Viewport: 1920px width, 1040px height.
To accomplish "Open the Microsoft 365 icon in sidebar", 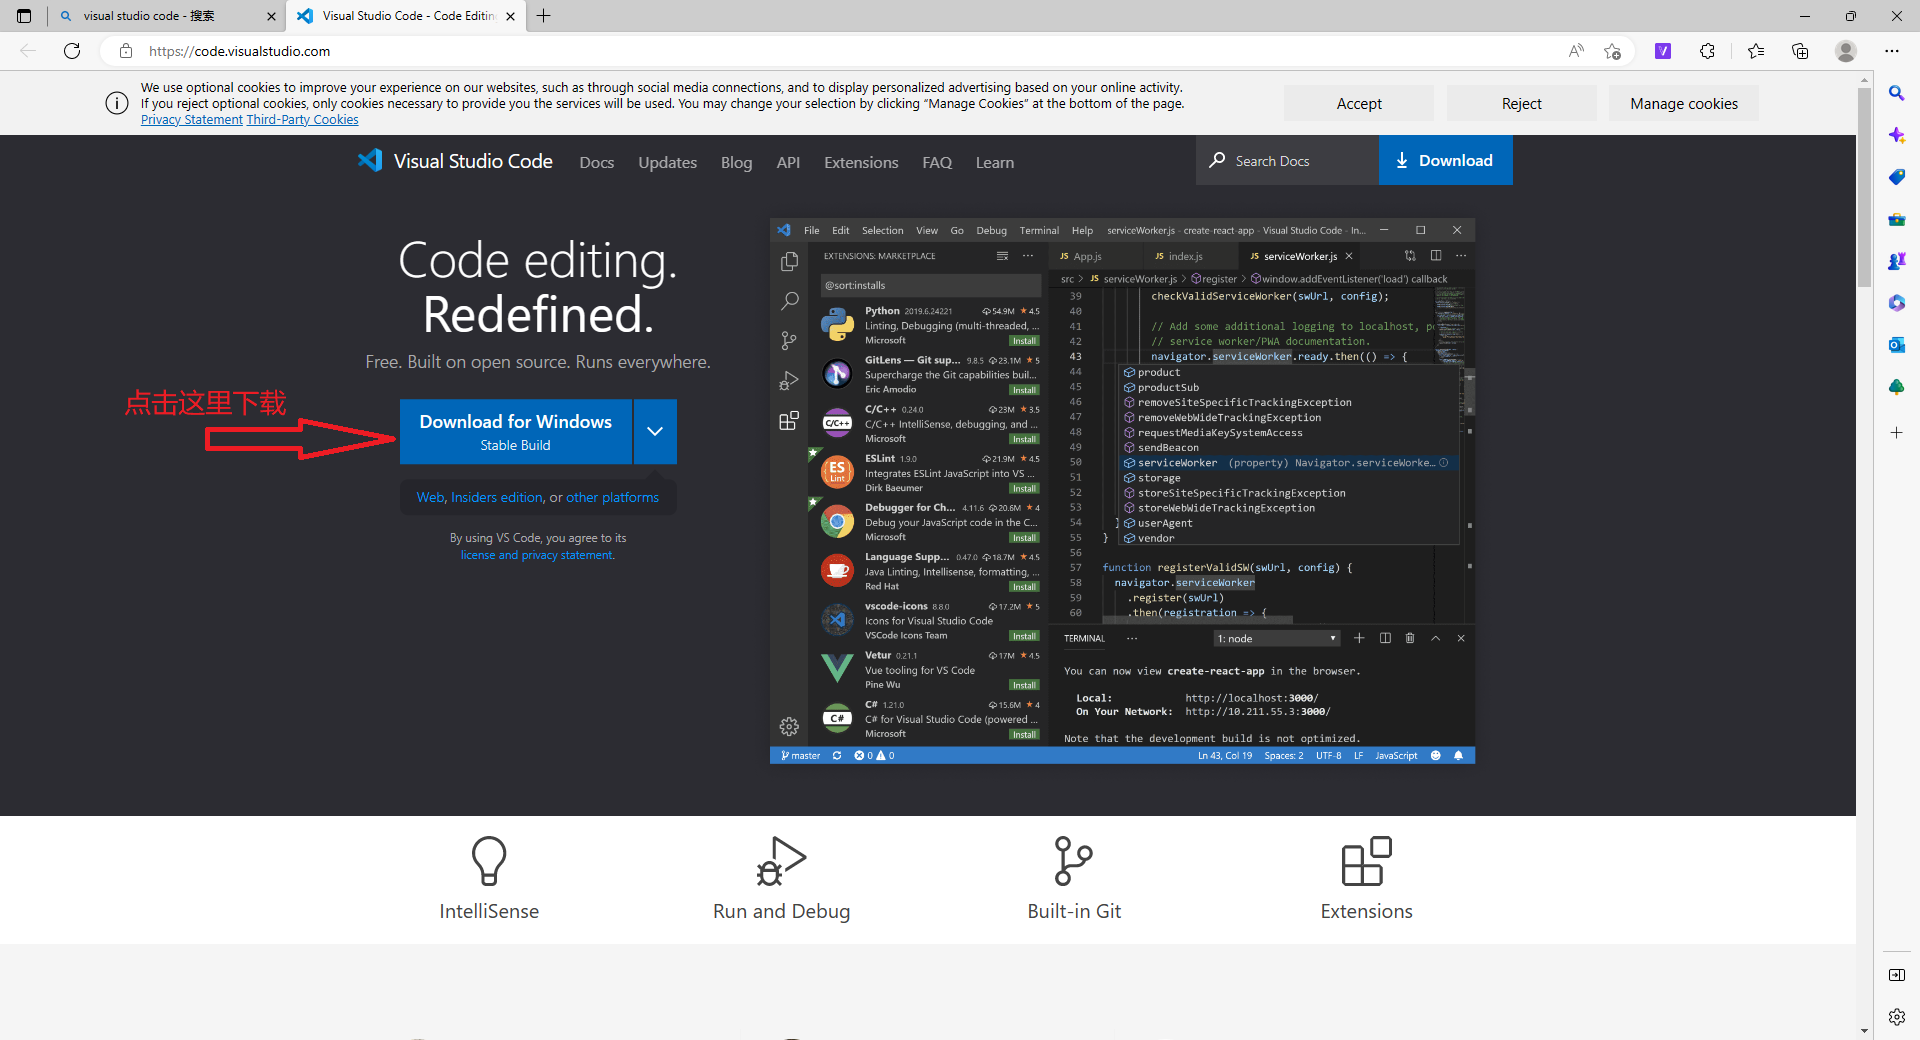I will point(1897,303).
